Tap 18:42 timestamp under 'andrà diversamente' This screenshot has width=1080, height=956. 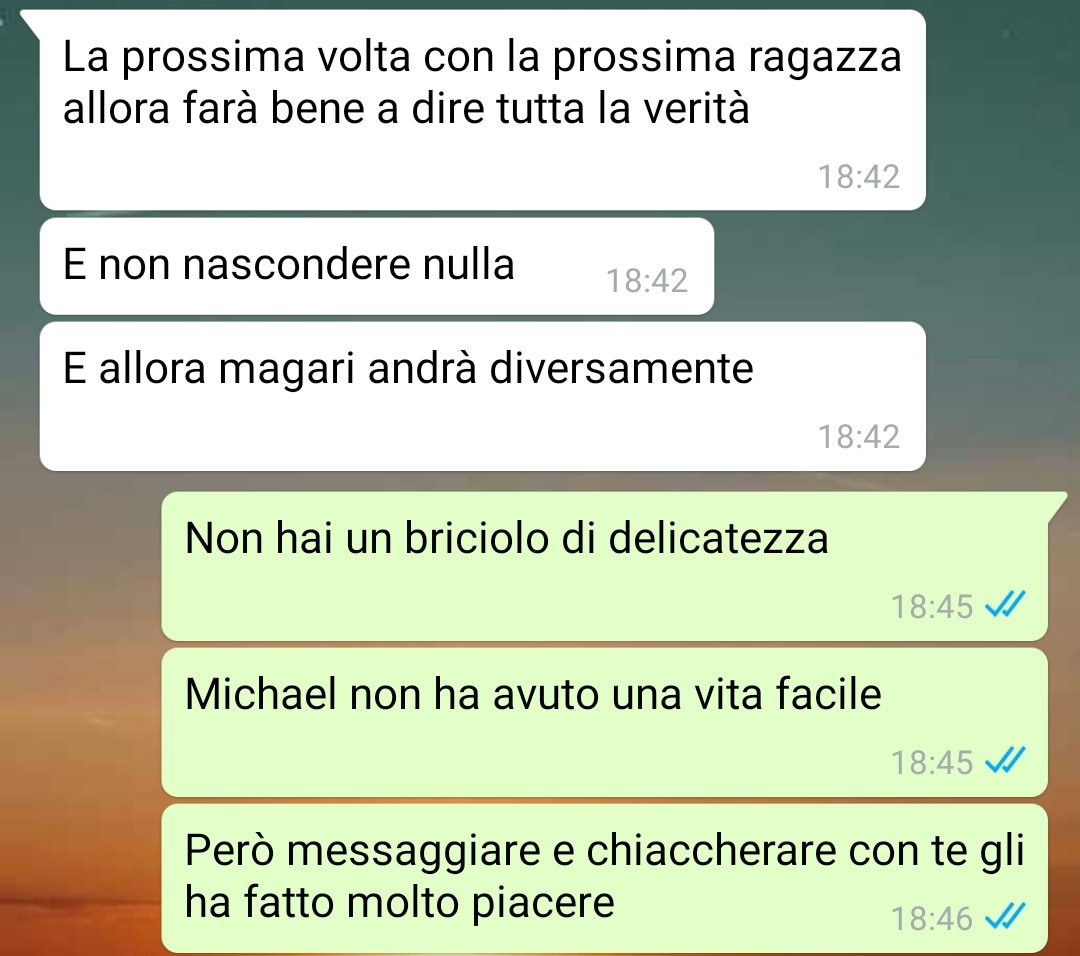point(859,437)
